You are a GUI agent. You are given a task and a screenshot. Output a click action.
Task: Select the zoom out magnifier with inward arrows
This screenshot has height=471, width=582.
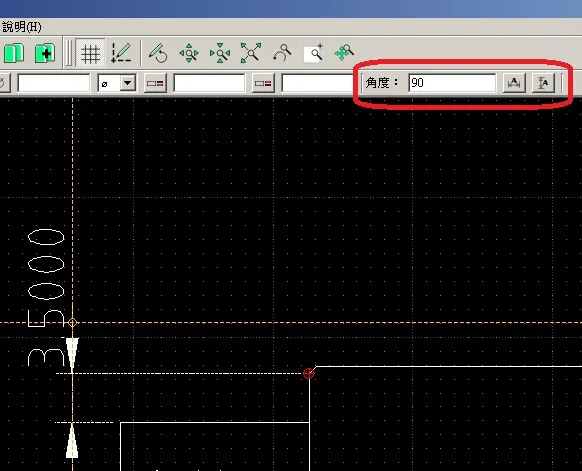[220, 53]
